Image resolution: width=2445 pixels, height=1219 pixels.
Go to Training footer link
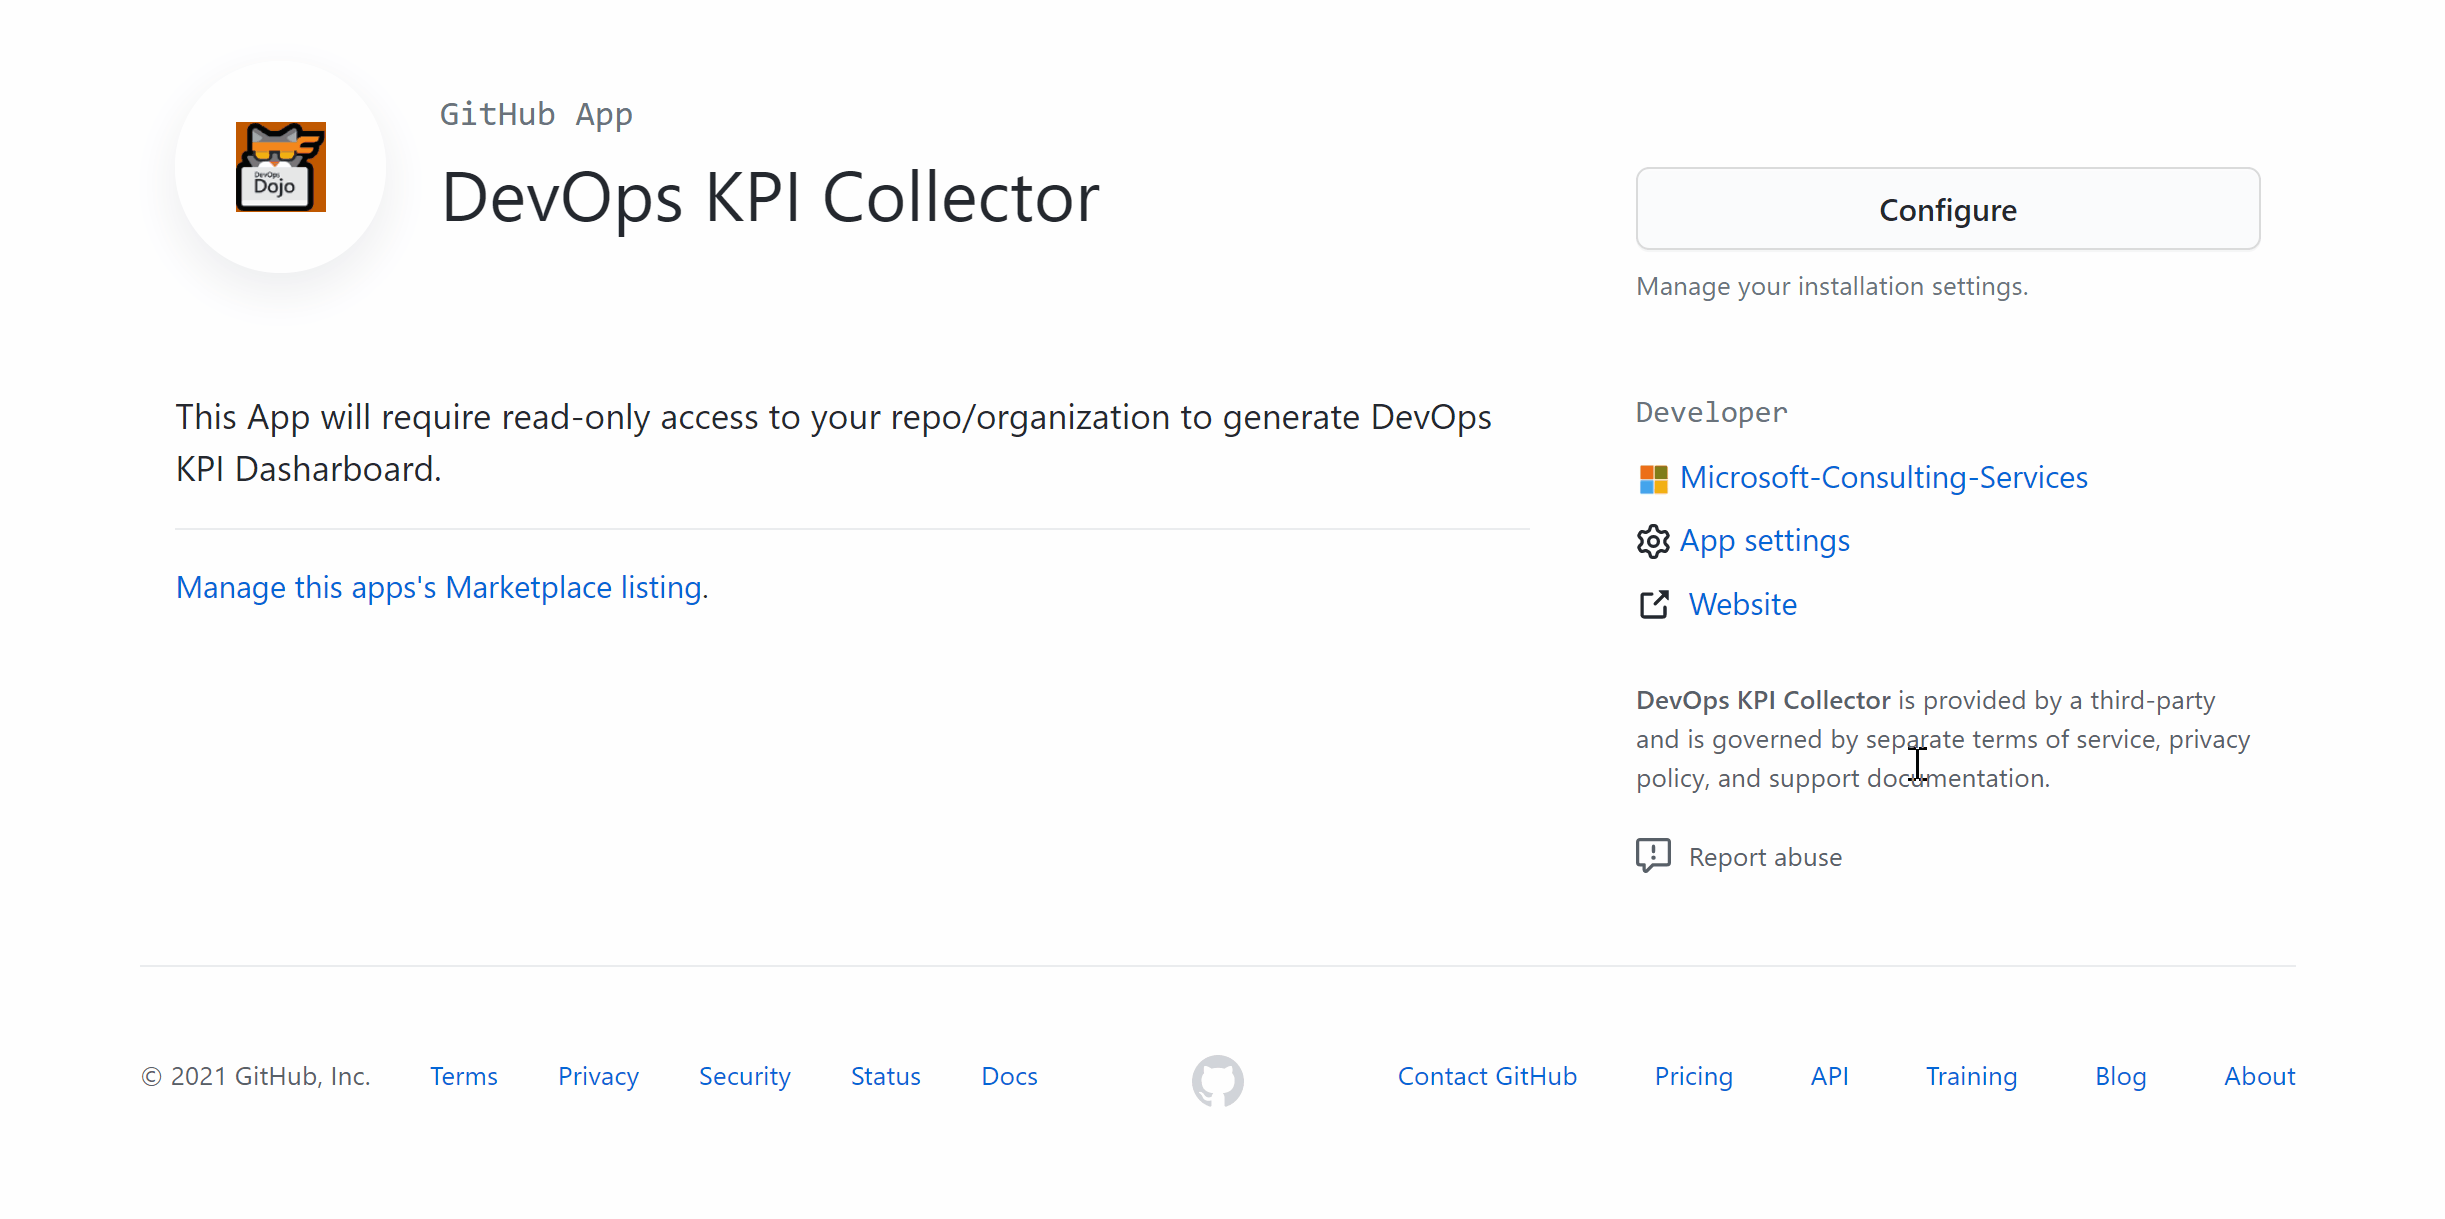pyautogui.click(x=1971, y=1076)
